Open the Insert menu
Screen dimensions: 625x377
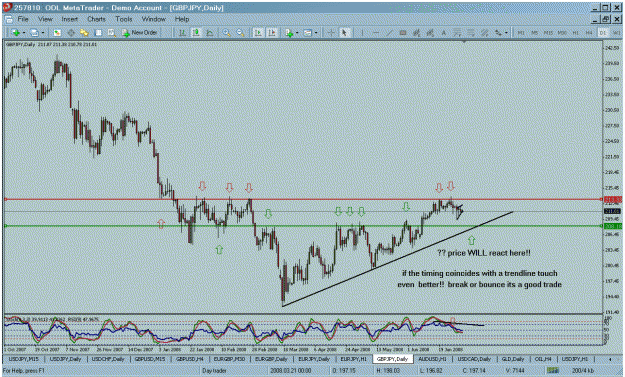pos(69,19)
